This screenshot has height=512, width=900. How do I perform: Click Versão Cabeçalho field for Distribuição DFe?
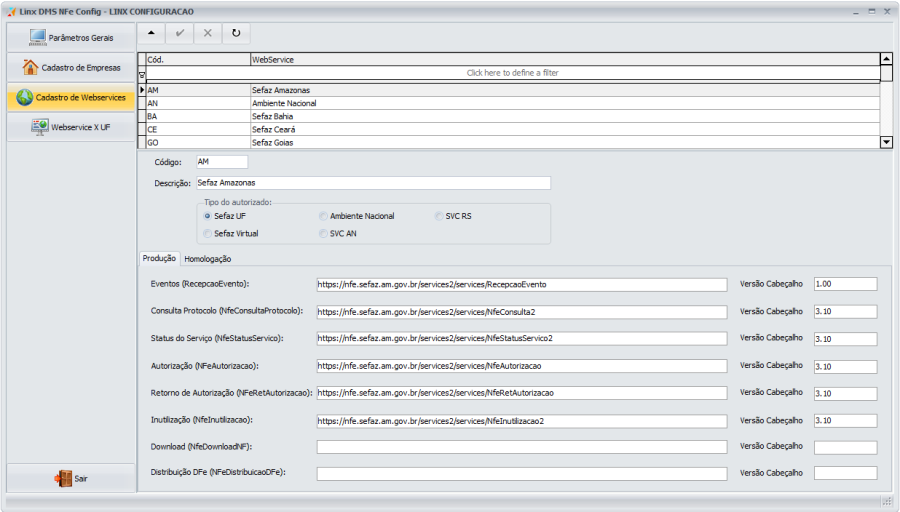click(x=845, y=473)
